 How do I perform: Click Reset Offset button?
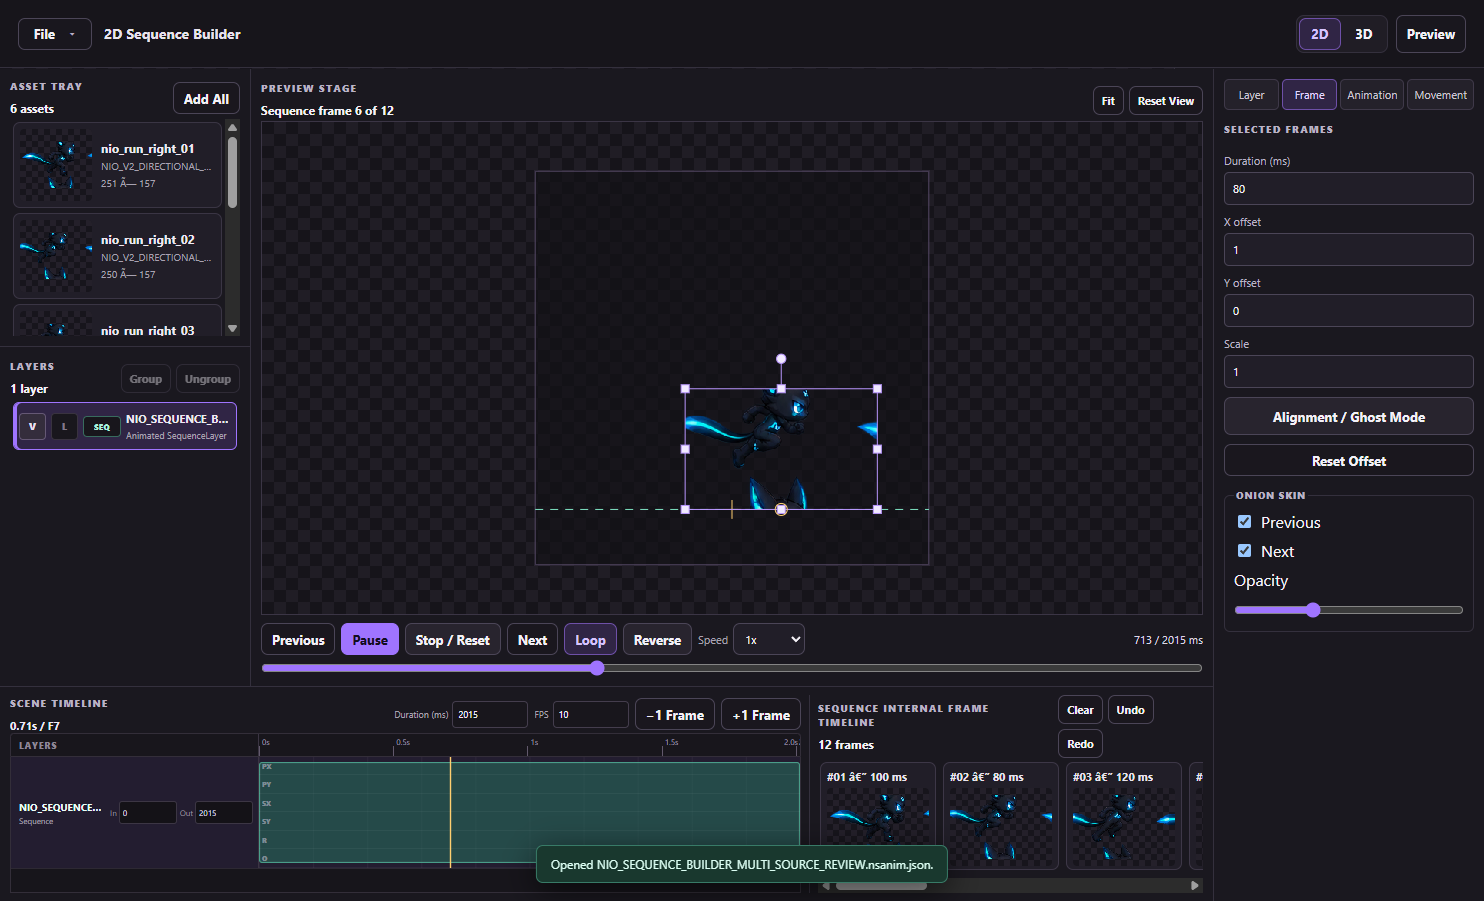click(1348, 461)
